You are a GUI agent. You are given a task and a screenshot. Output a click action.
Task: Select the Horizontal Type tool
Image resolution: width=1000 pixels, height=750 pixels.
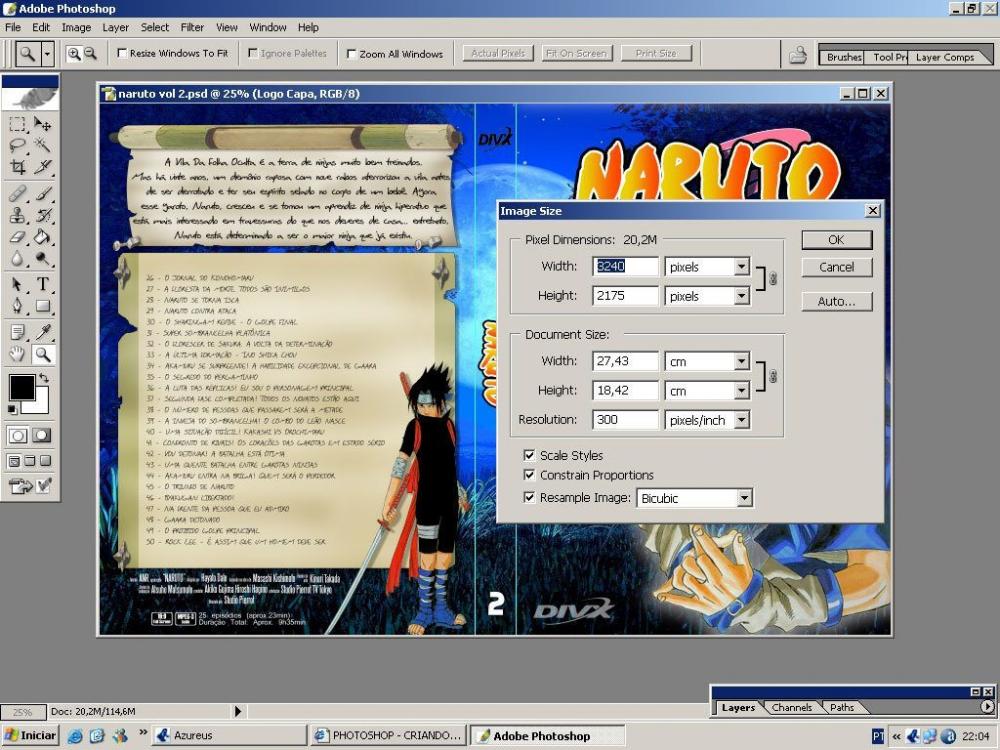(43, 285)
